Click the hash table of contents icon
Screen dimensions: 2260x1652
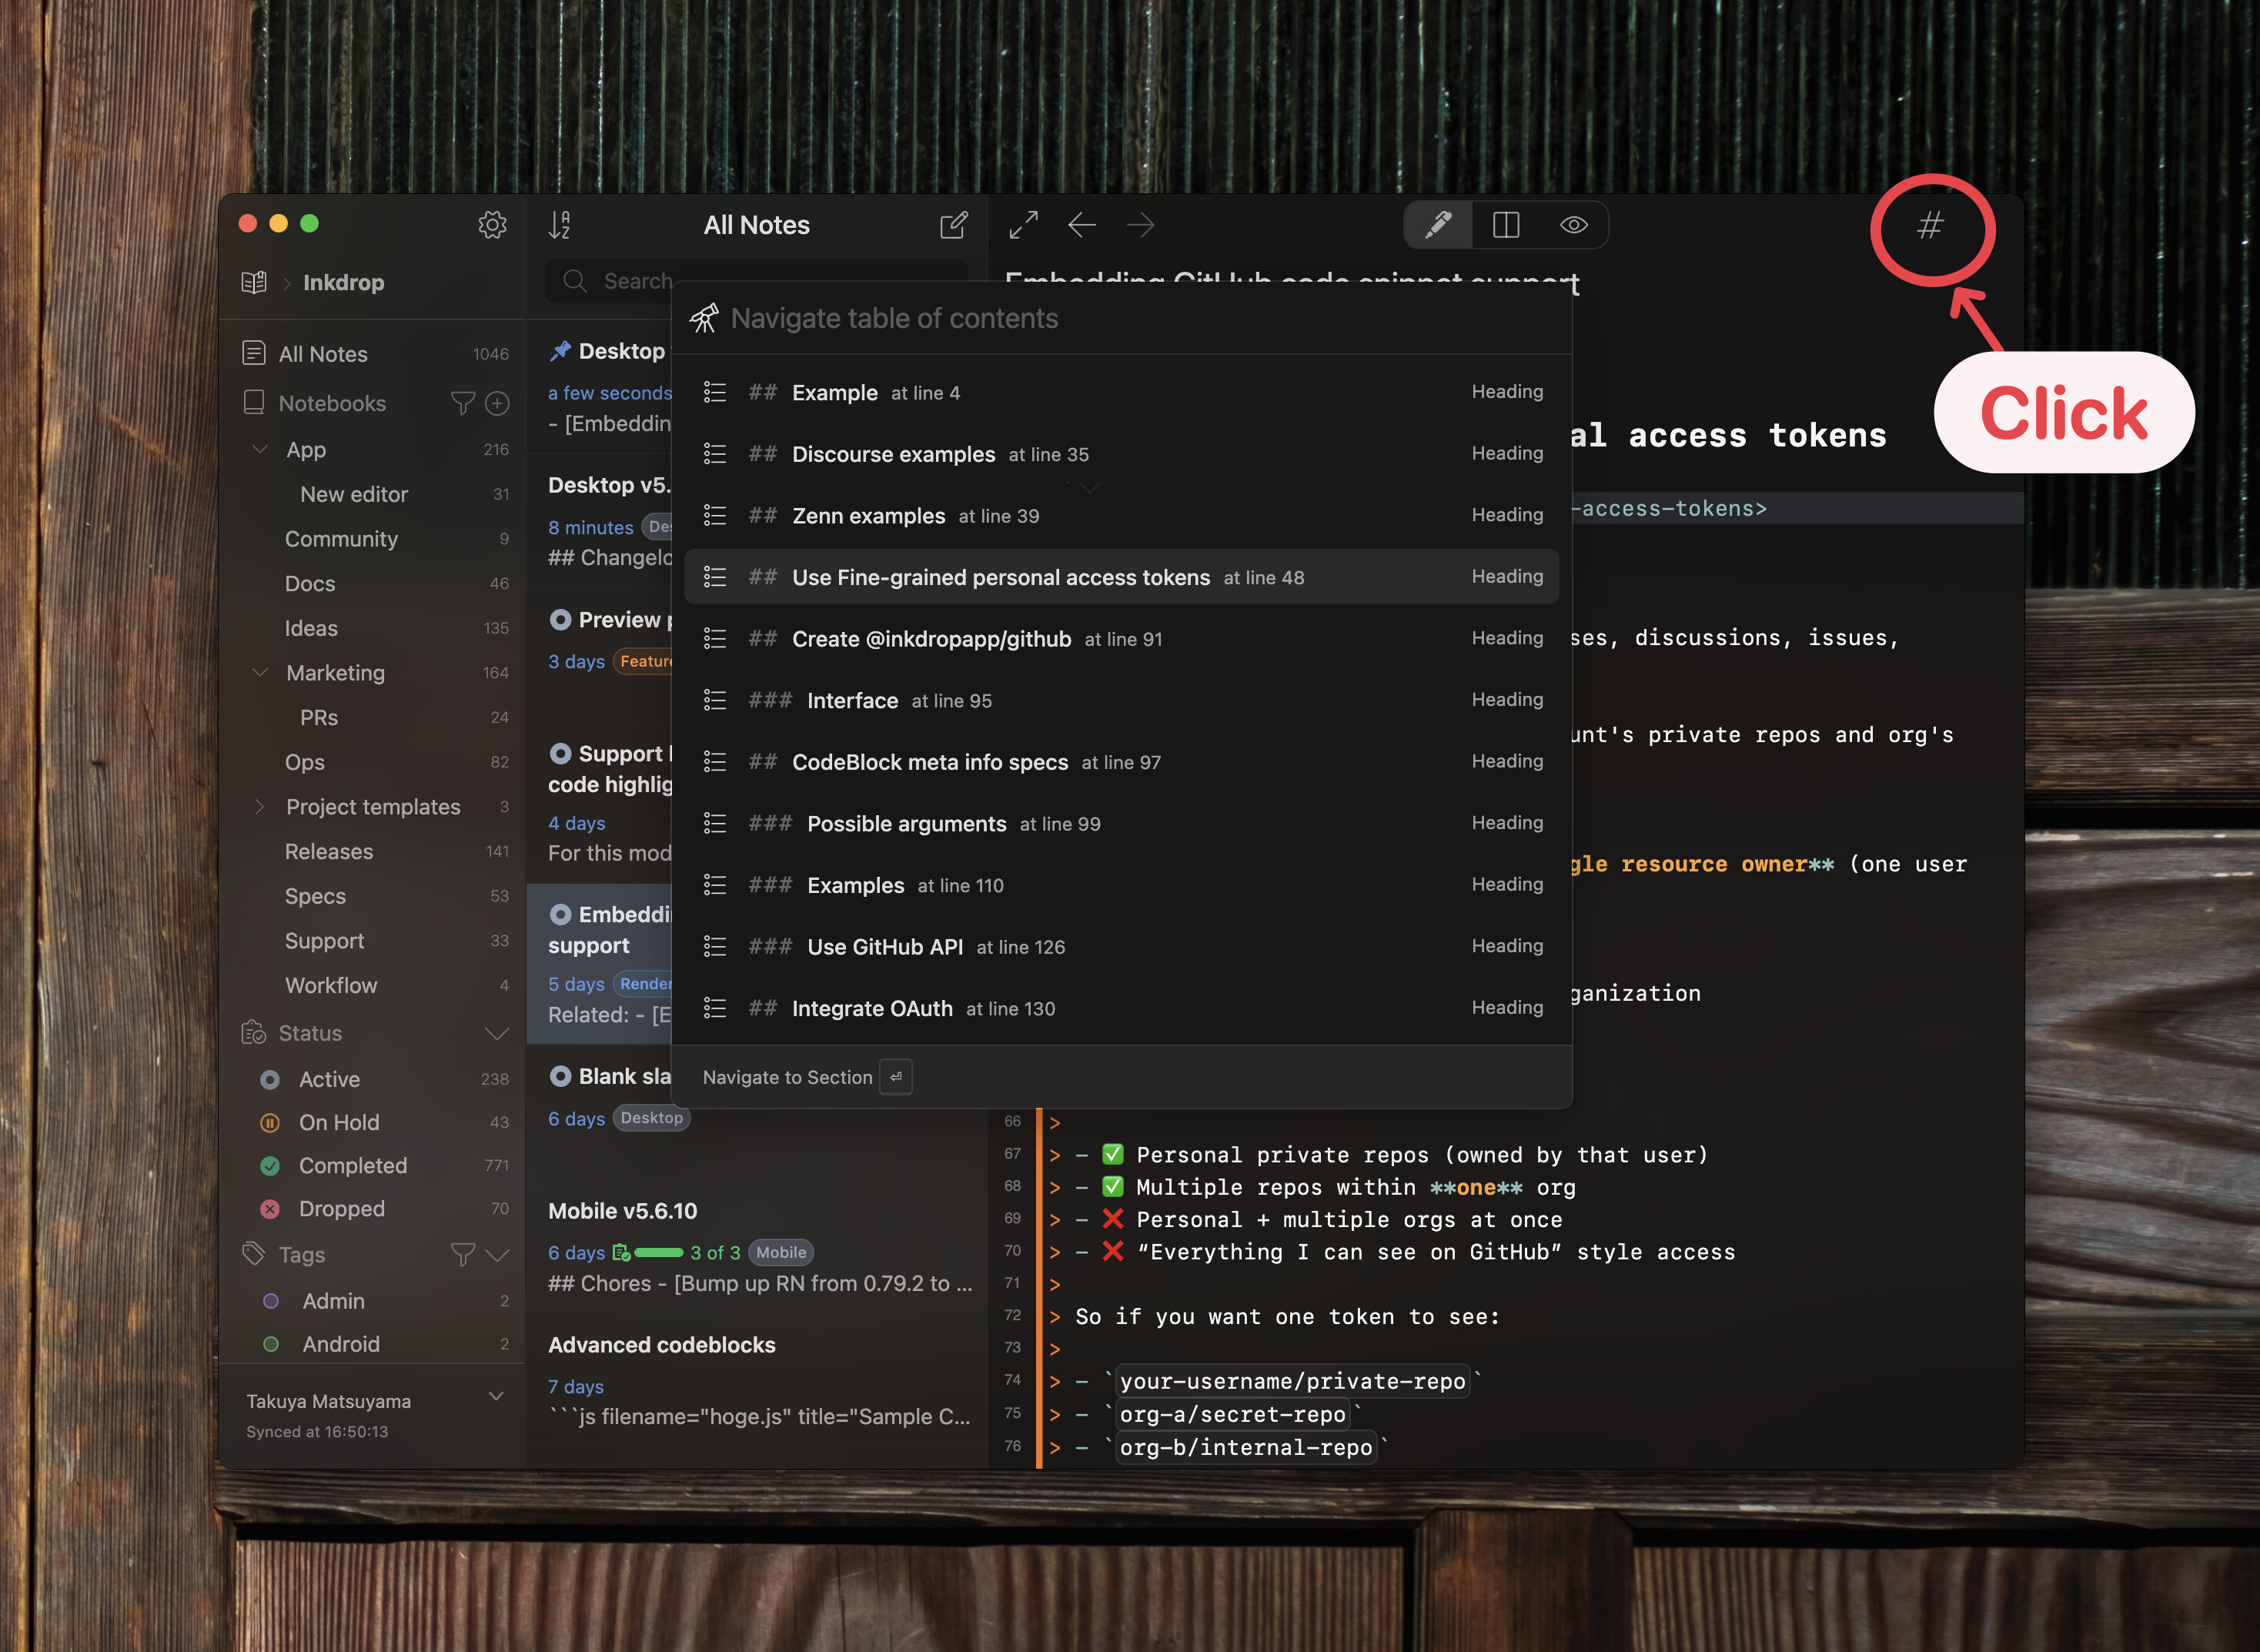tap(1930, 226)
